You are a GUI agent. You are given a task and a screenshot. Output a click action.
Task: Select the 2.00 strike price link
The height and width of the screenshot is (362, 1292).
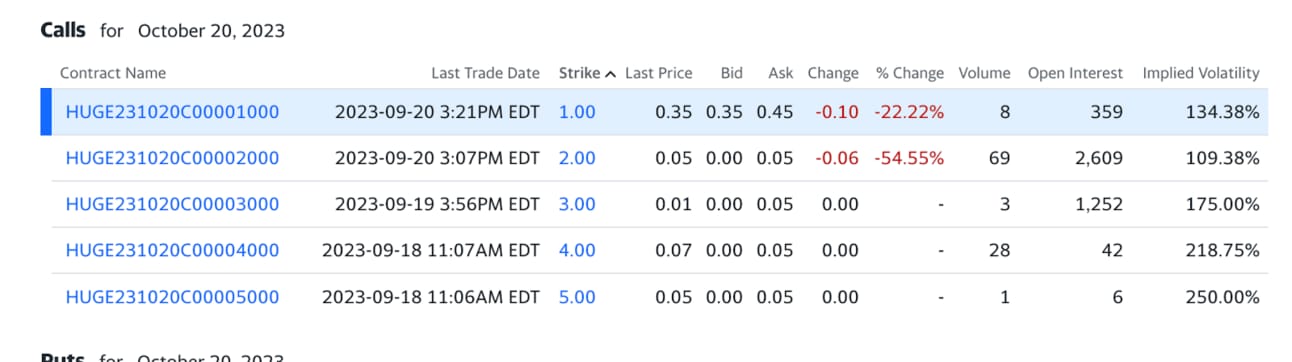point(577,158)
